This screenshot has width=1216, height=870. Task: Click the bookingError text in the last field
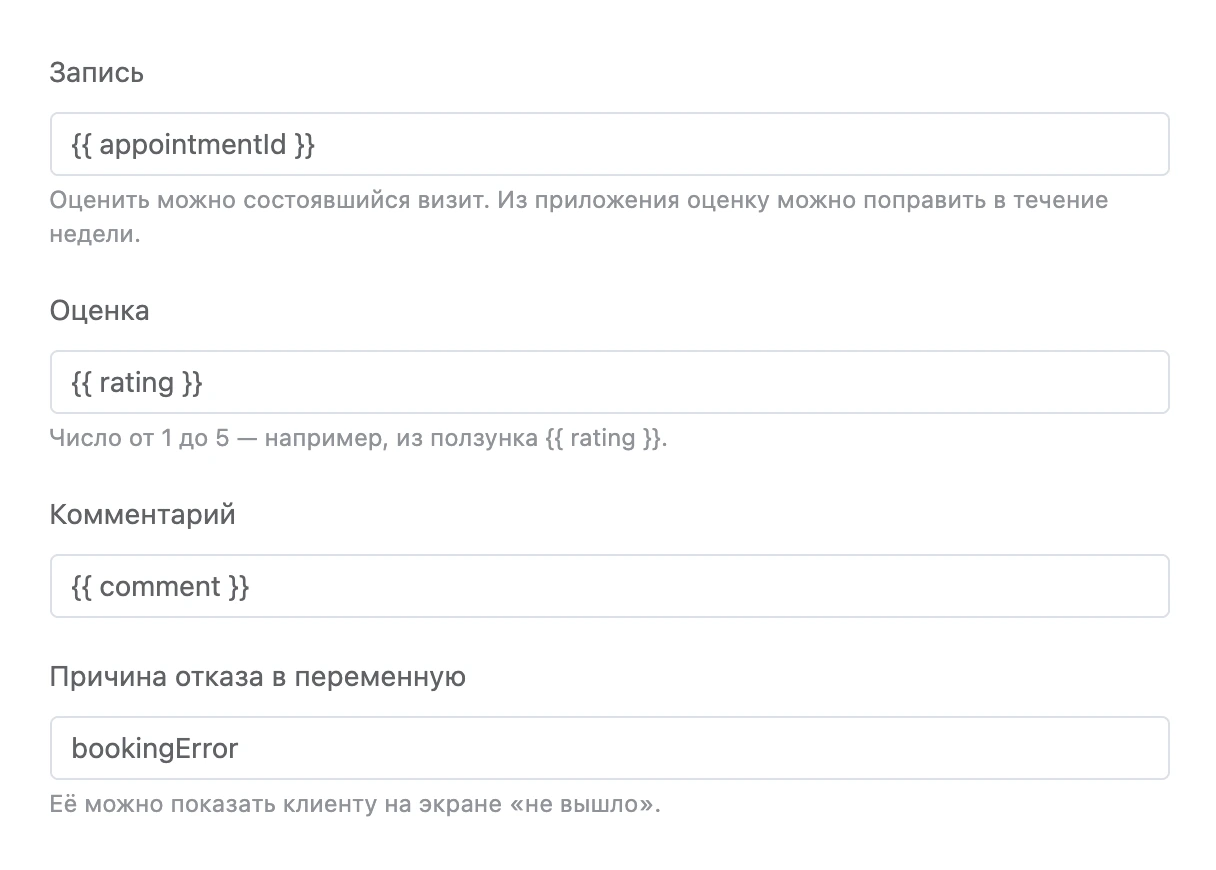155,749
